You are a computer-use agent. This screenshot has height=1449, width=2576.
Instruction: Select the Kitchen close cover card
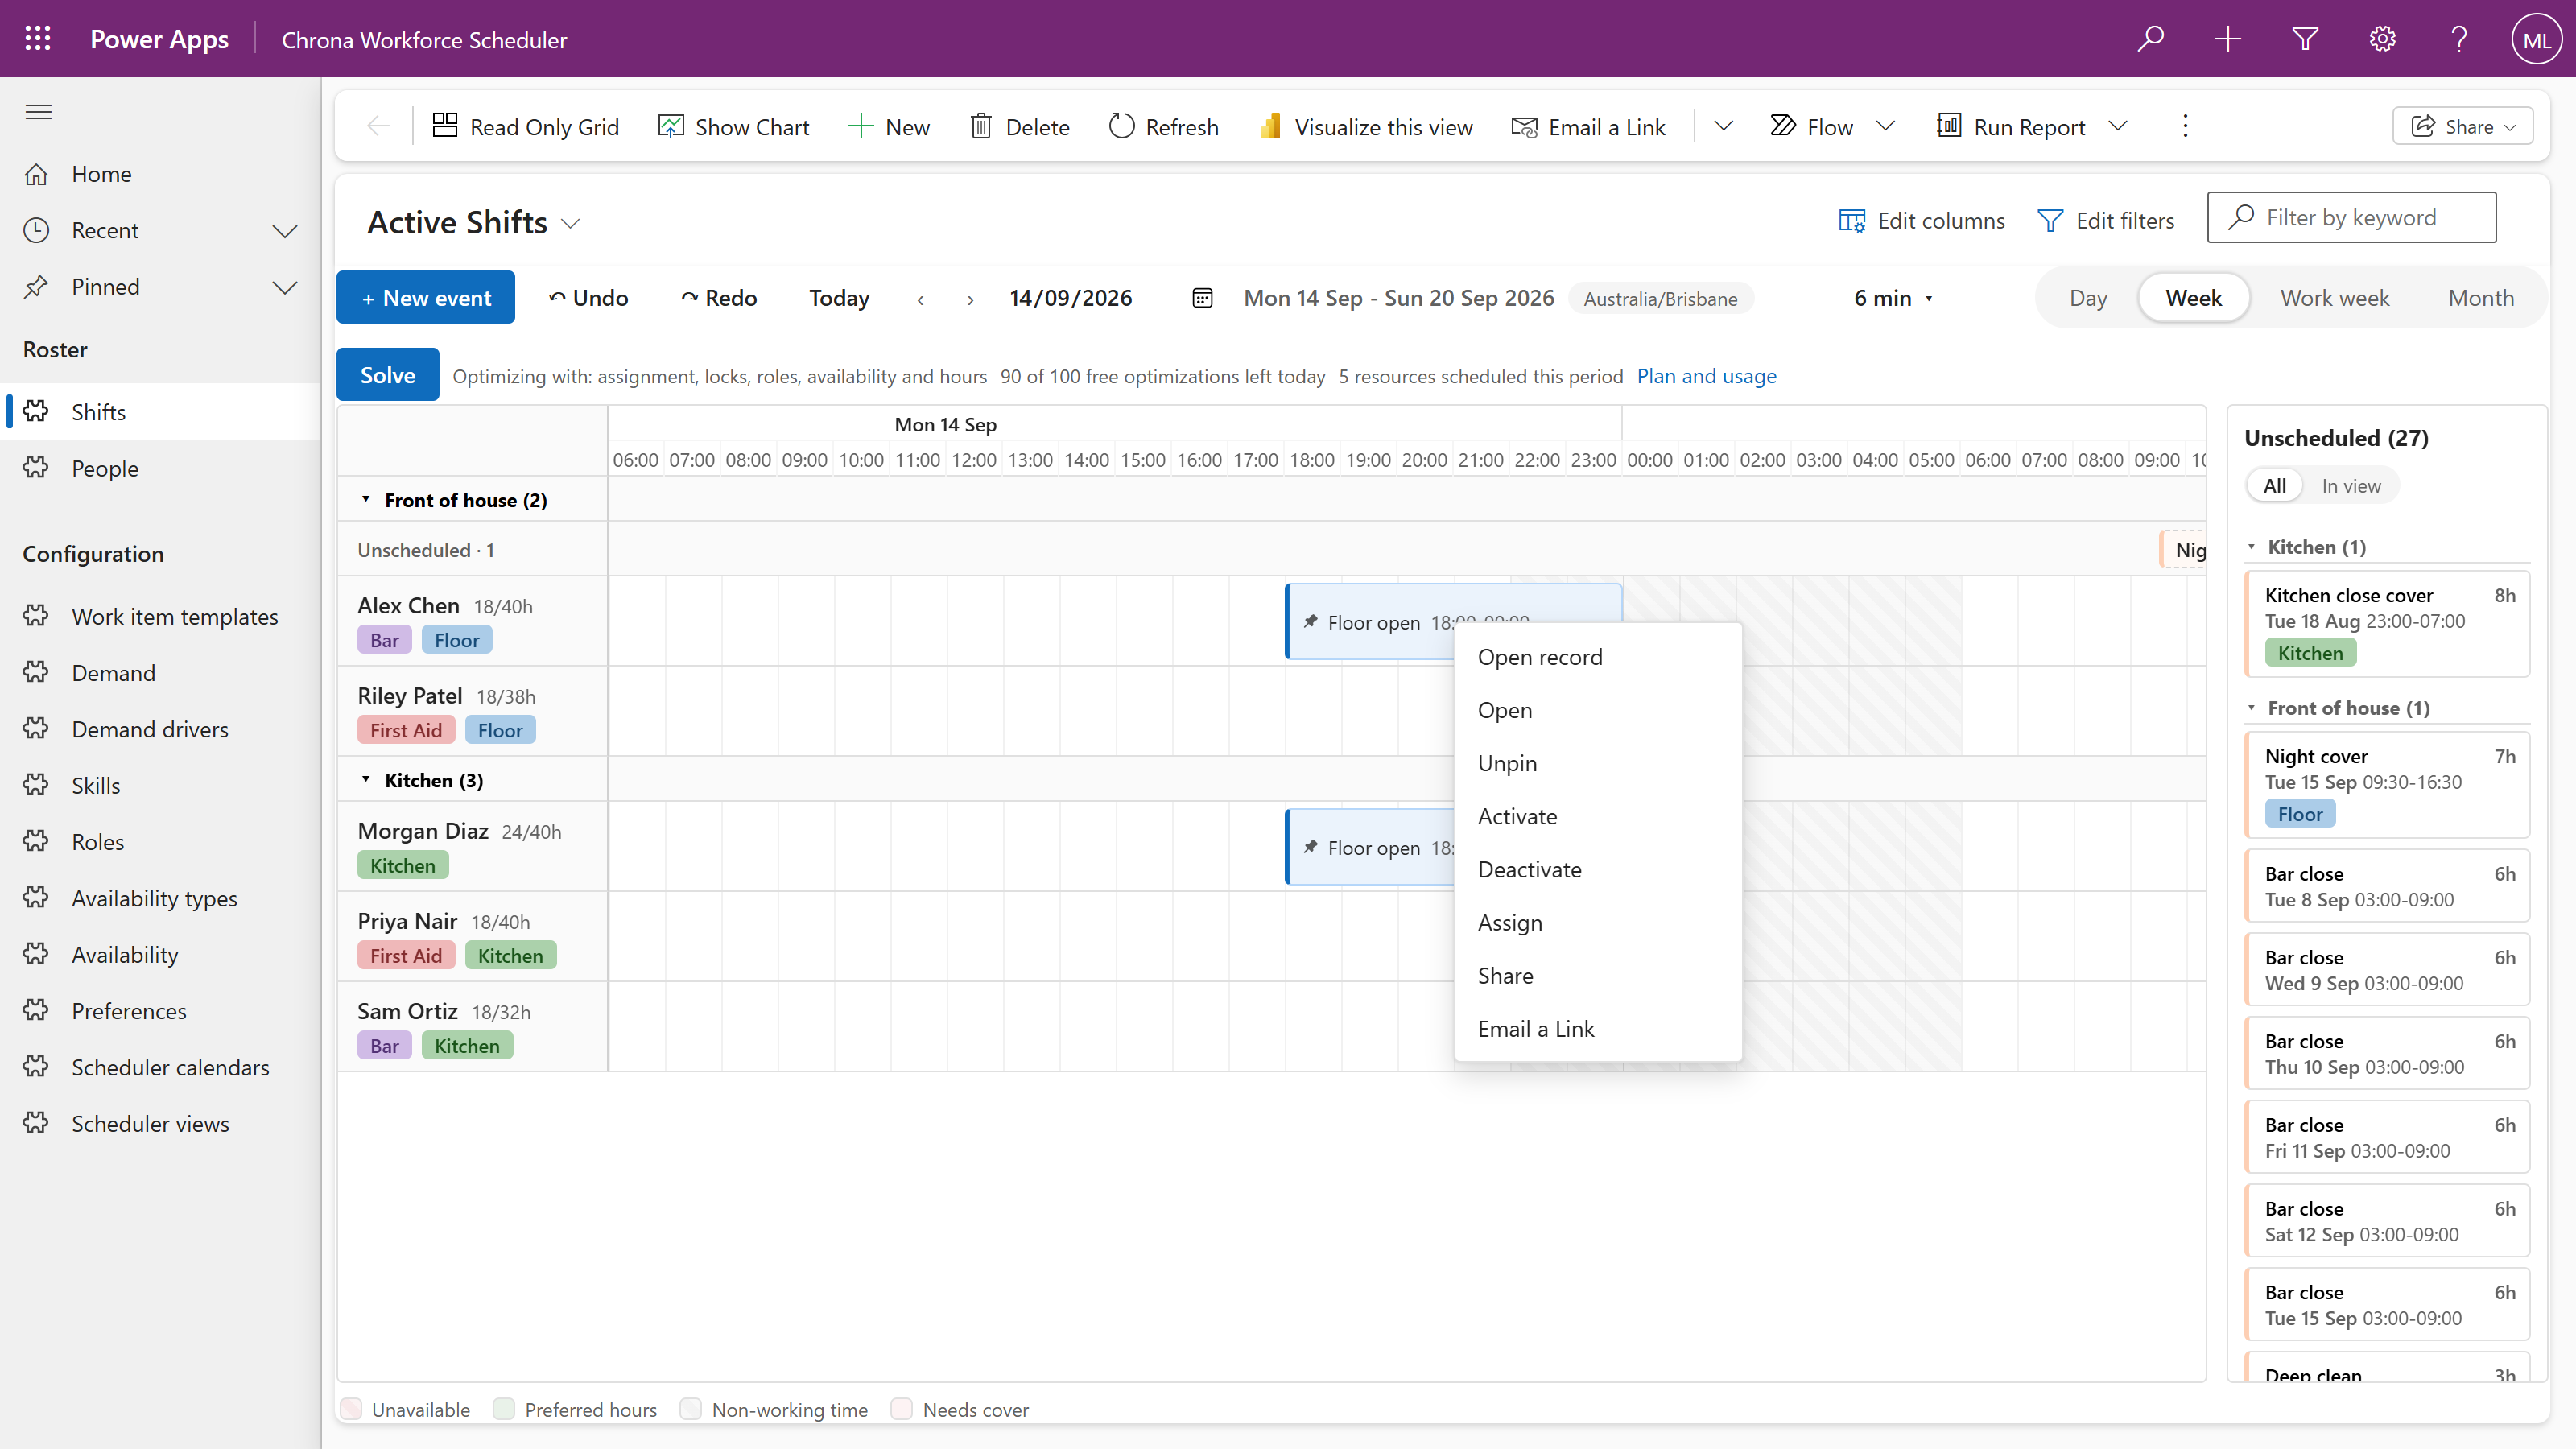click(x=2387, y=623)
